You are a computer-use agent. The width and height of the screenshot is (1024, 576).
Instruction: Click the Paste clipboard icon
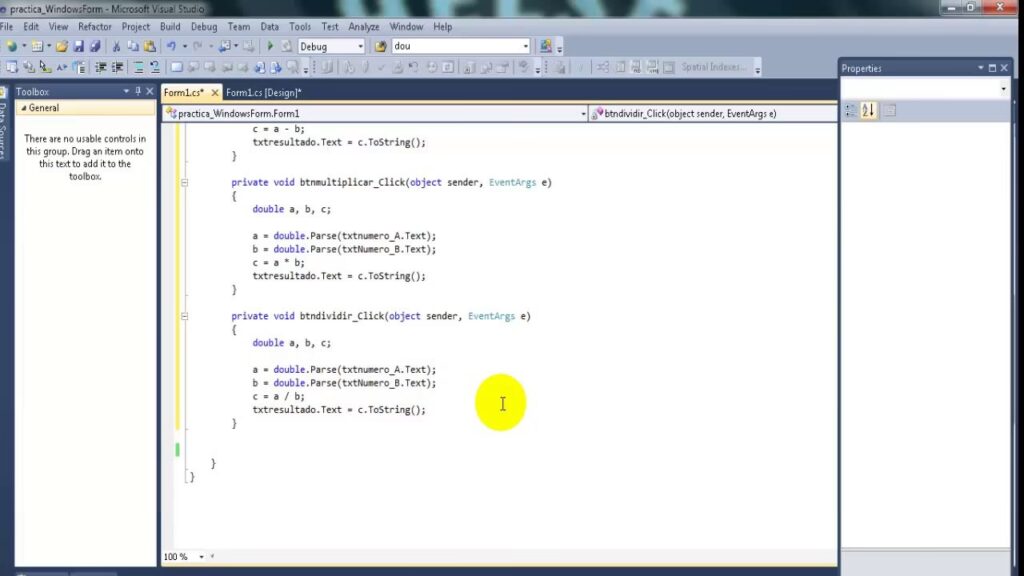[x=147, y=46]
